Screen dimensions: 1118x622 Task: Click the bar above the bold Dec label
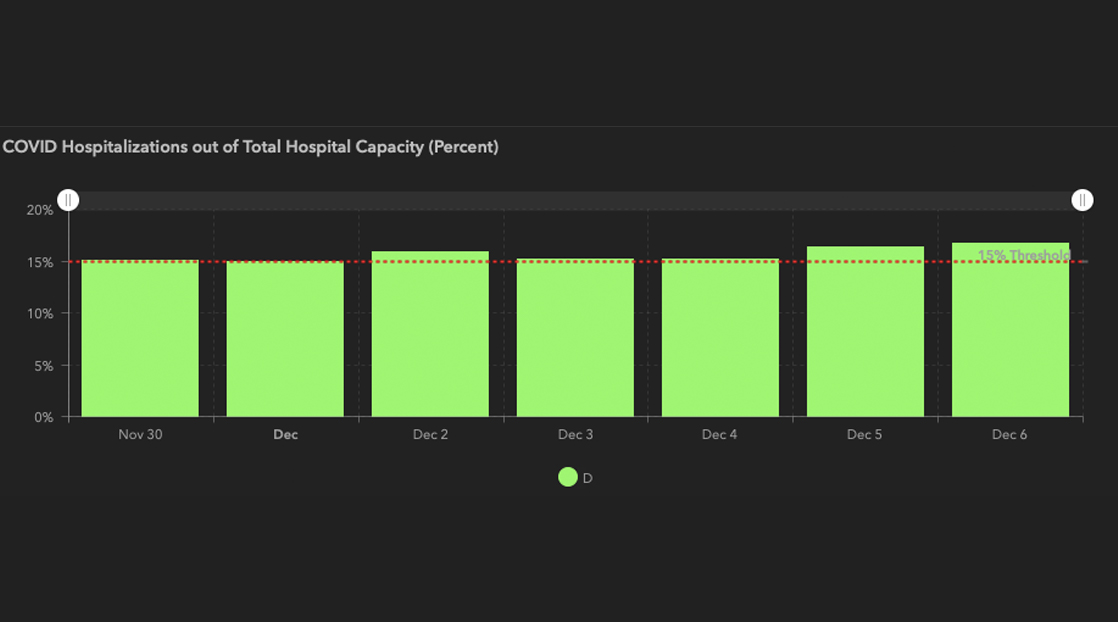[x=285, y=339]
